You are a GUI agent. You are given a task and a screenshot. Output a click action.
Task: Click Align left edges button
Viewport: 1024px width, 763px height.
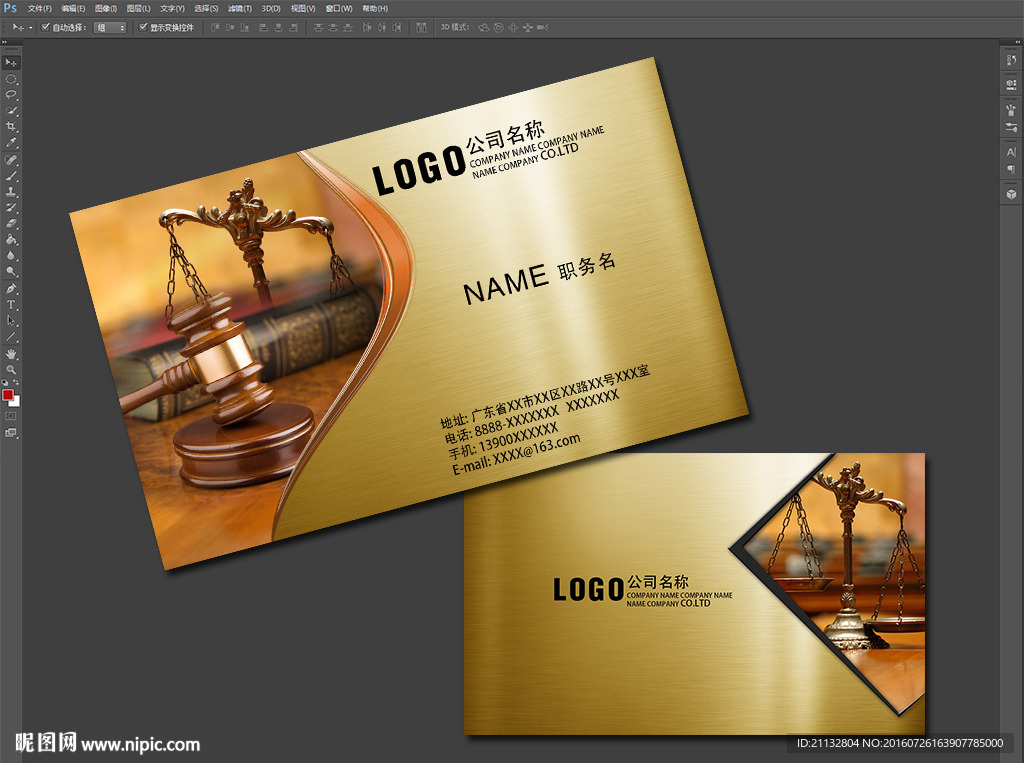(263, 27)
